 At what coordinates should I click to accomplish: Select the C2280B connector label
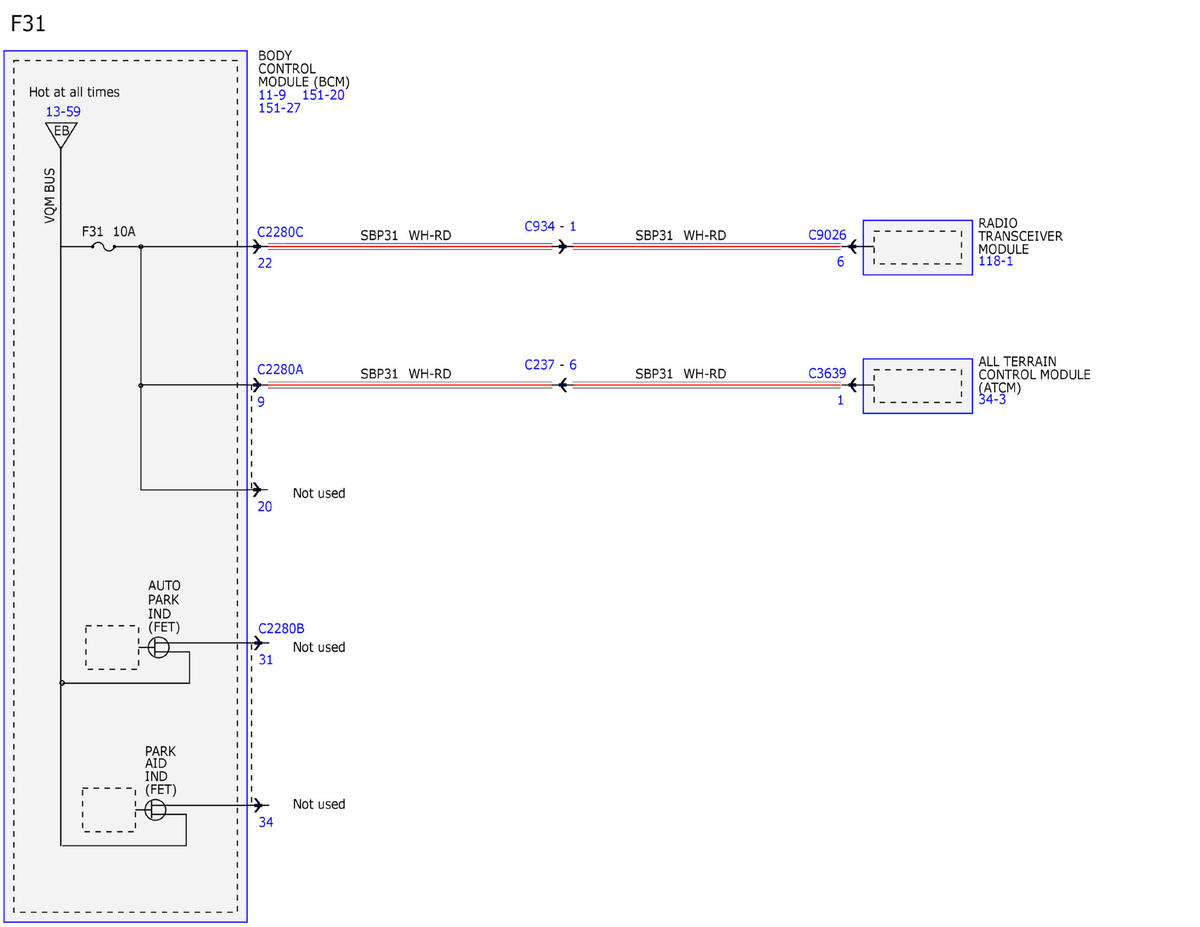point(281,628)
